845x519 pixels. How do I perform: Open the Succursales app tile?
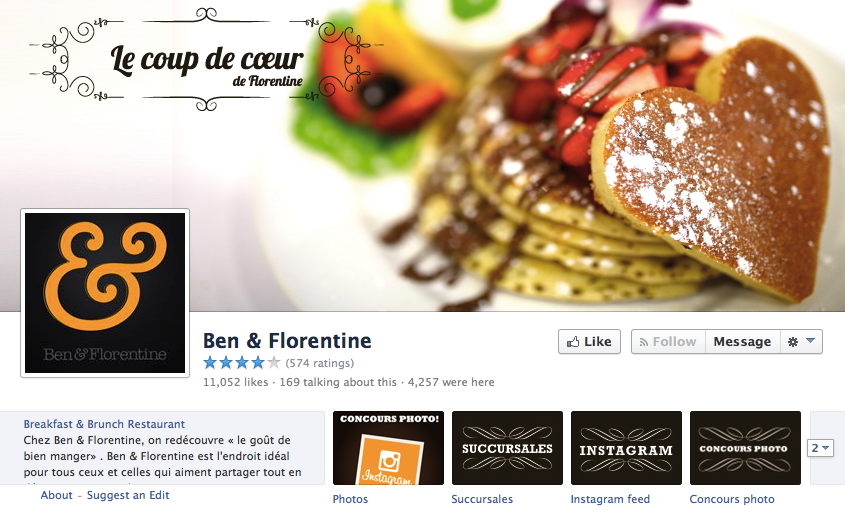pos(507,448)
